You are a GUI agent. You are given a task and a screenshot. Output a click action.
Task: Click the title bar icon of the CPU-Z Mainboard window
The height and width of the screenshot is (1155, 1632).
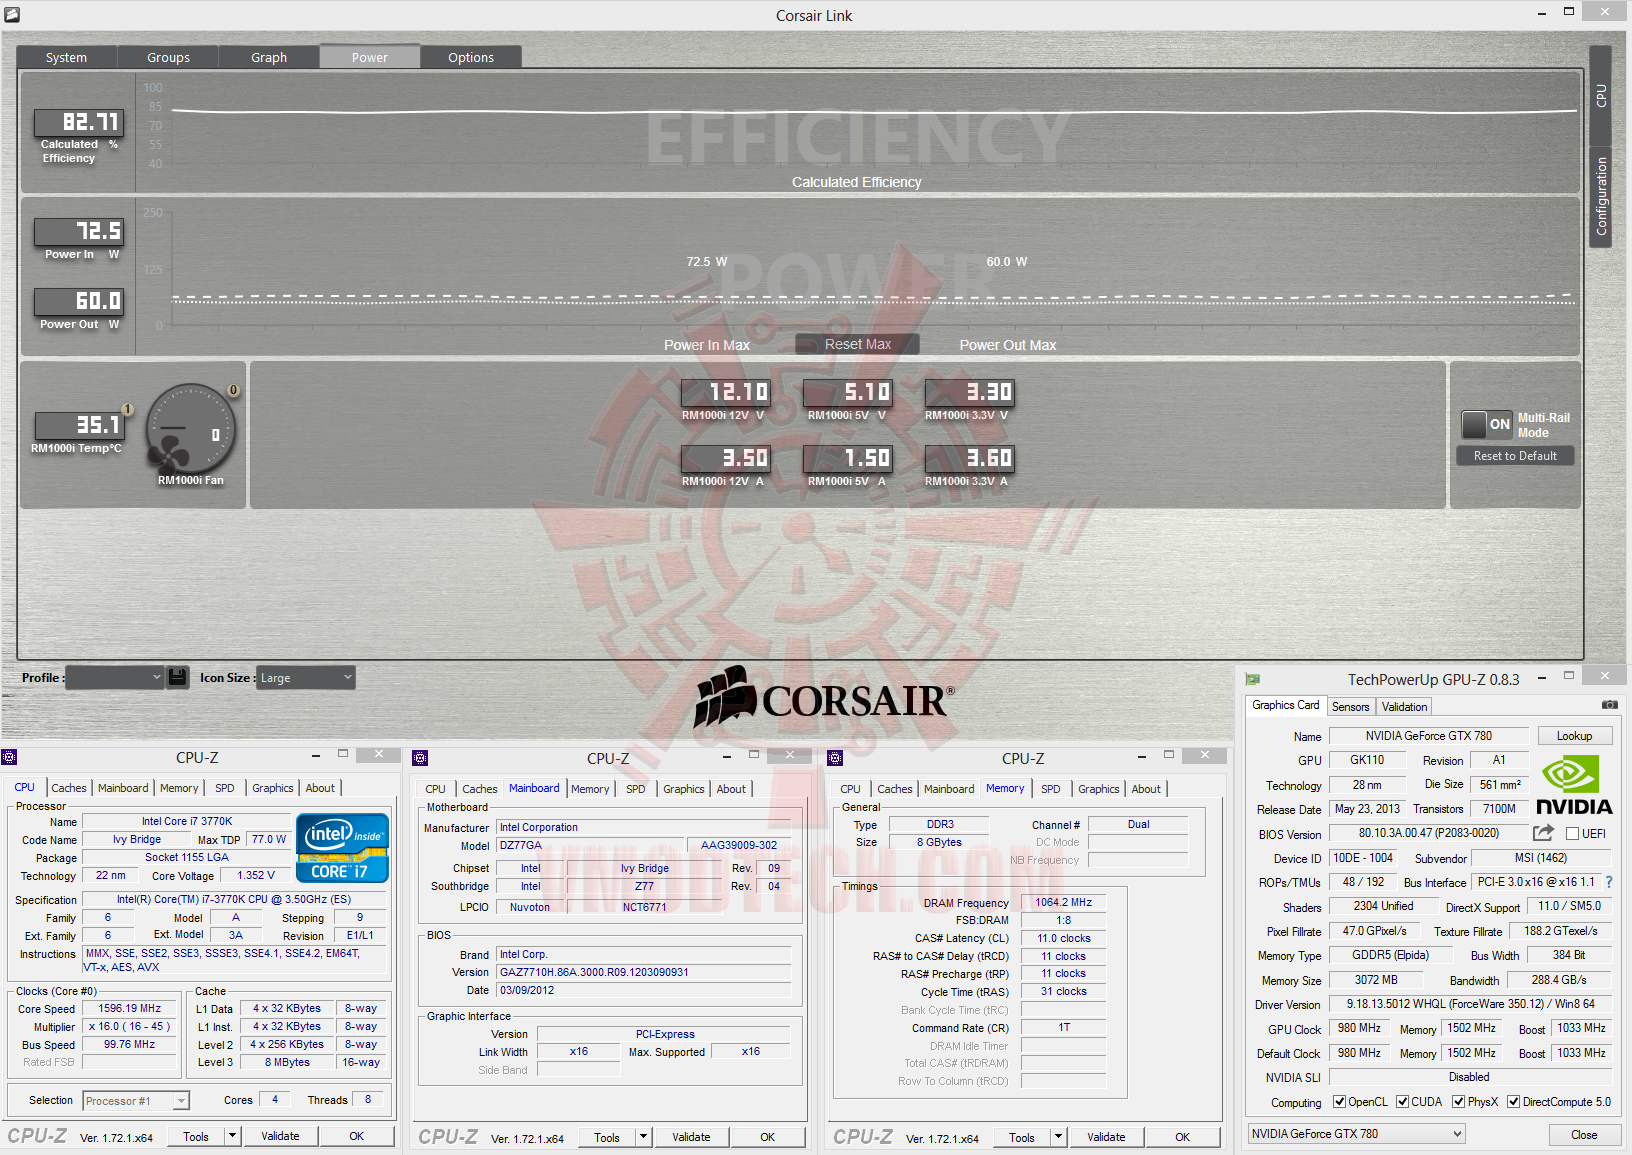[420, 758]
